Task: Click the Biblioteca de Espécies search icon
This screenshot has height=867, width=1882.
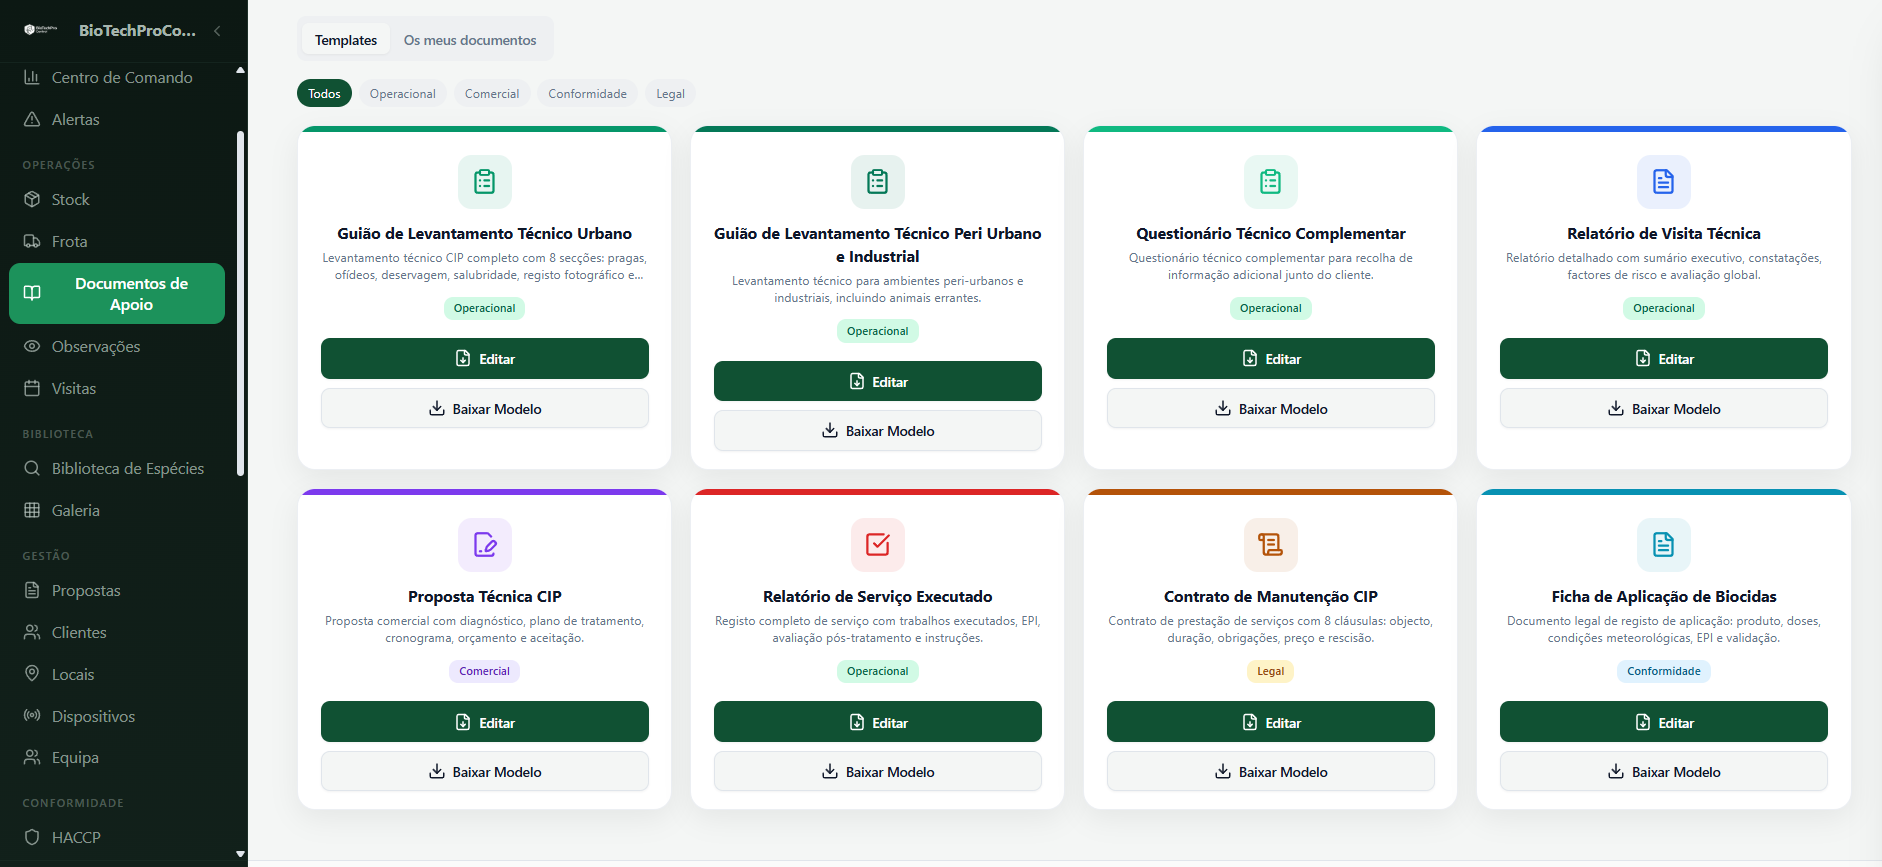Action: (x=32, y=468)
